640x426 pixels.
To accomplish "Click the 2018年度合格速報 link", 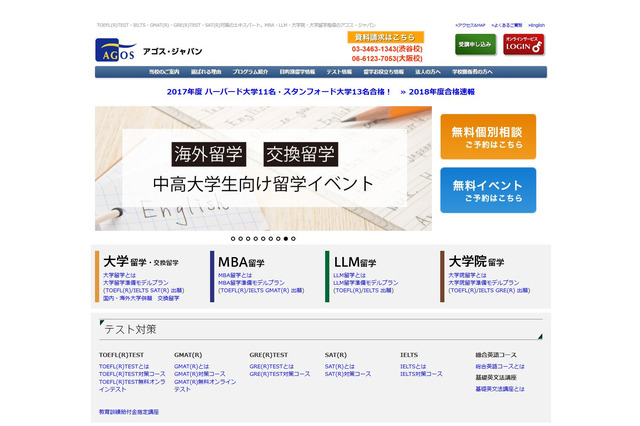I will coord(437,91).
